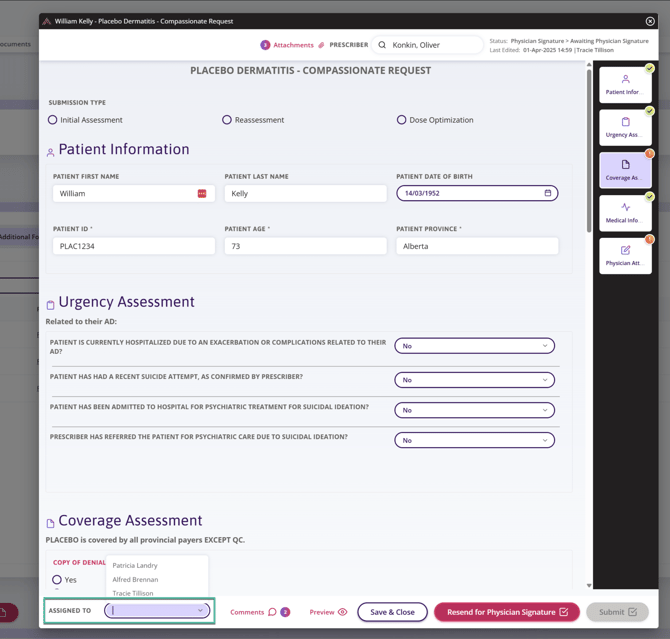Screen dimensions: 670x639
Task: Click the comments speech bubble icon
Action: tap(272, 612)
